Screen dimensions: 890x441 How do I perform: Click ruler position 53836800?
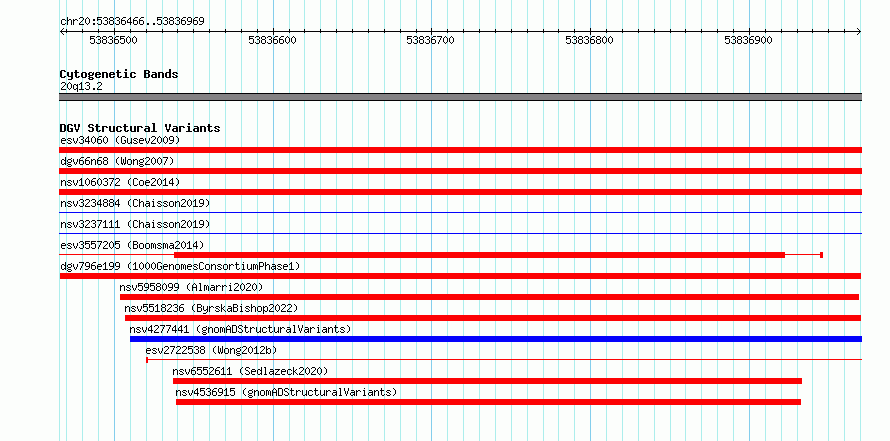590,40
